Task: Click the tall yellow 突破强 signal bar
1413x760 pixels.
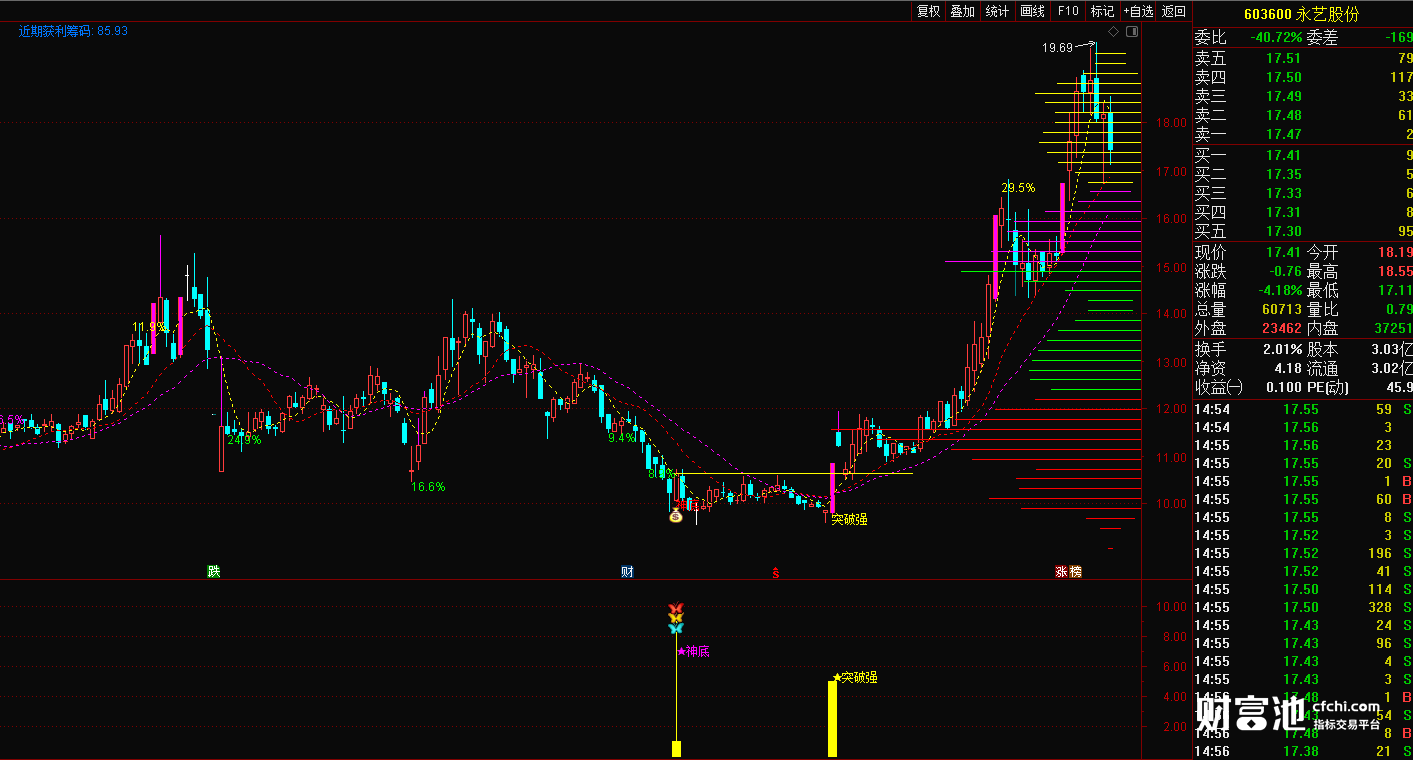Action: 832,719
